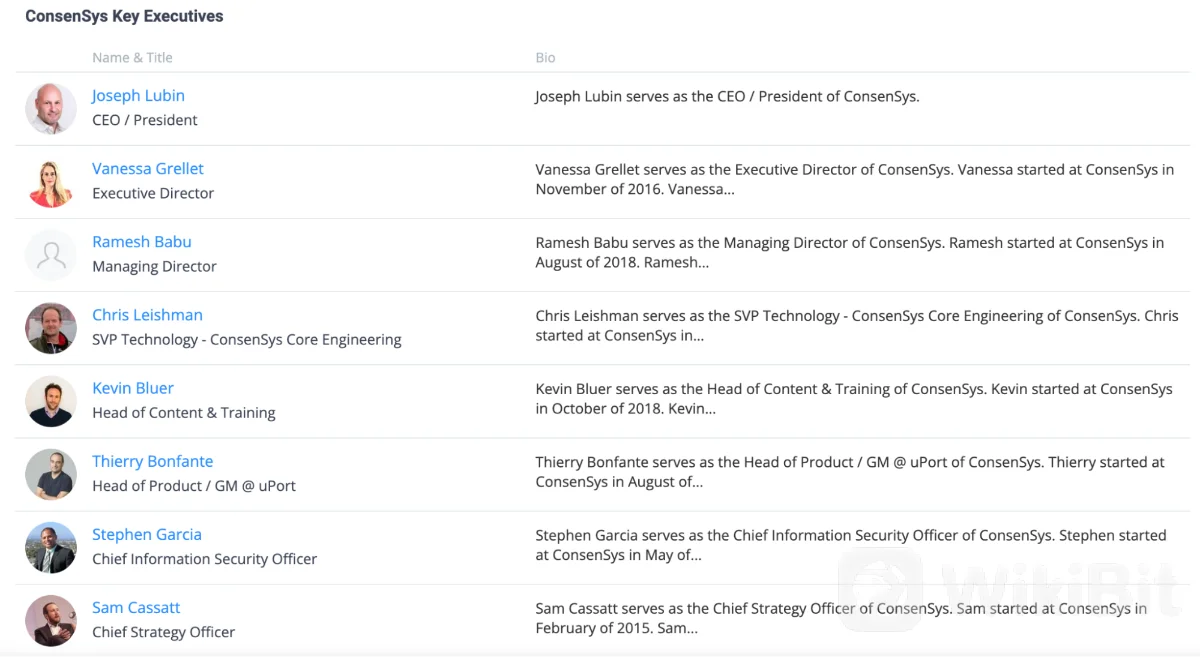This screenshot has height=657, width=1200.
Task: Click Vanessa Grellet's truncated bio text
Action: point(854,180)
